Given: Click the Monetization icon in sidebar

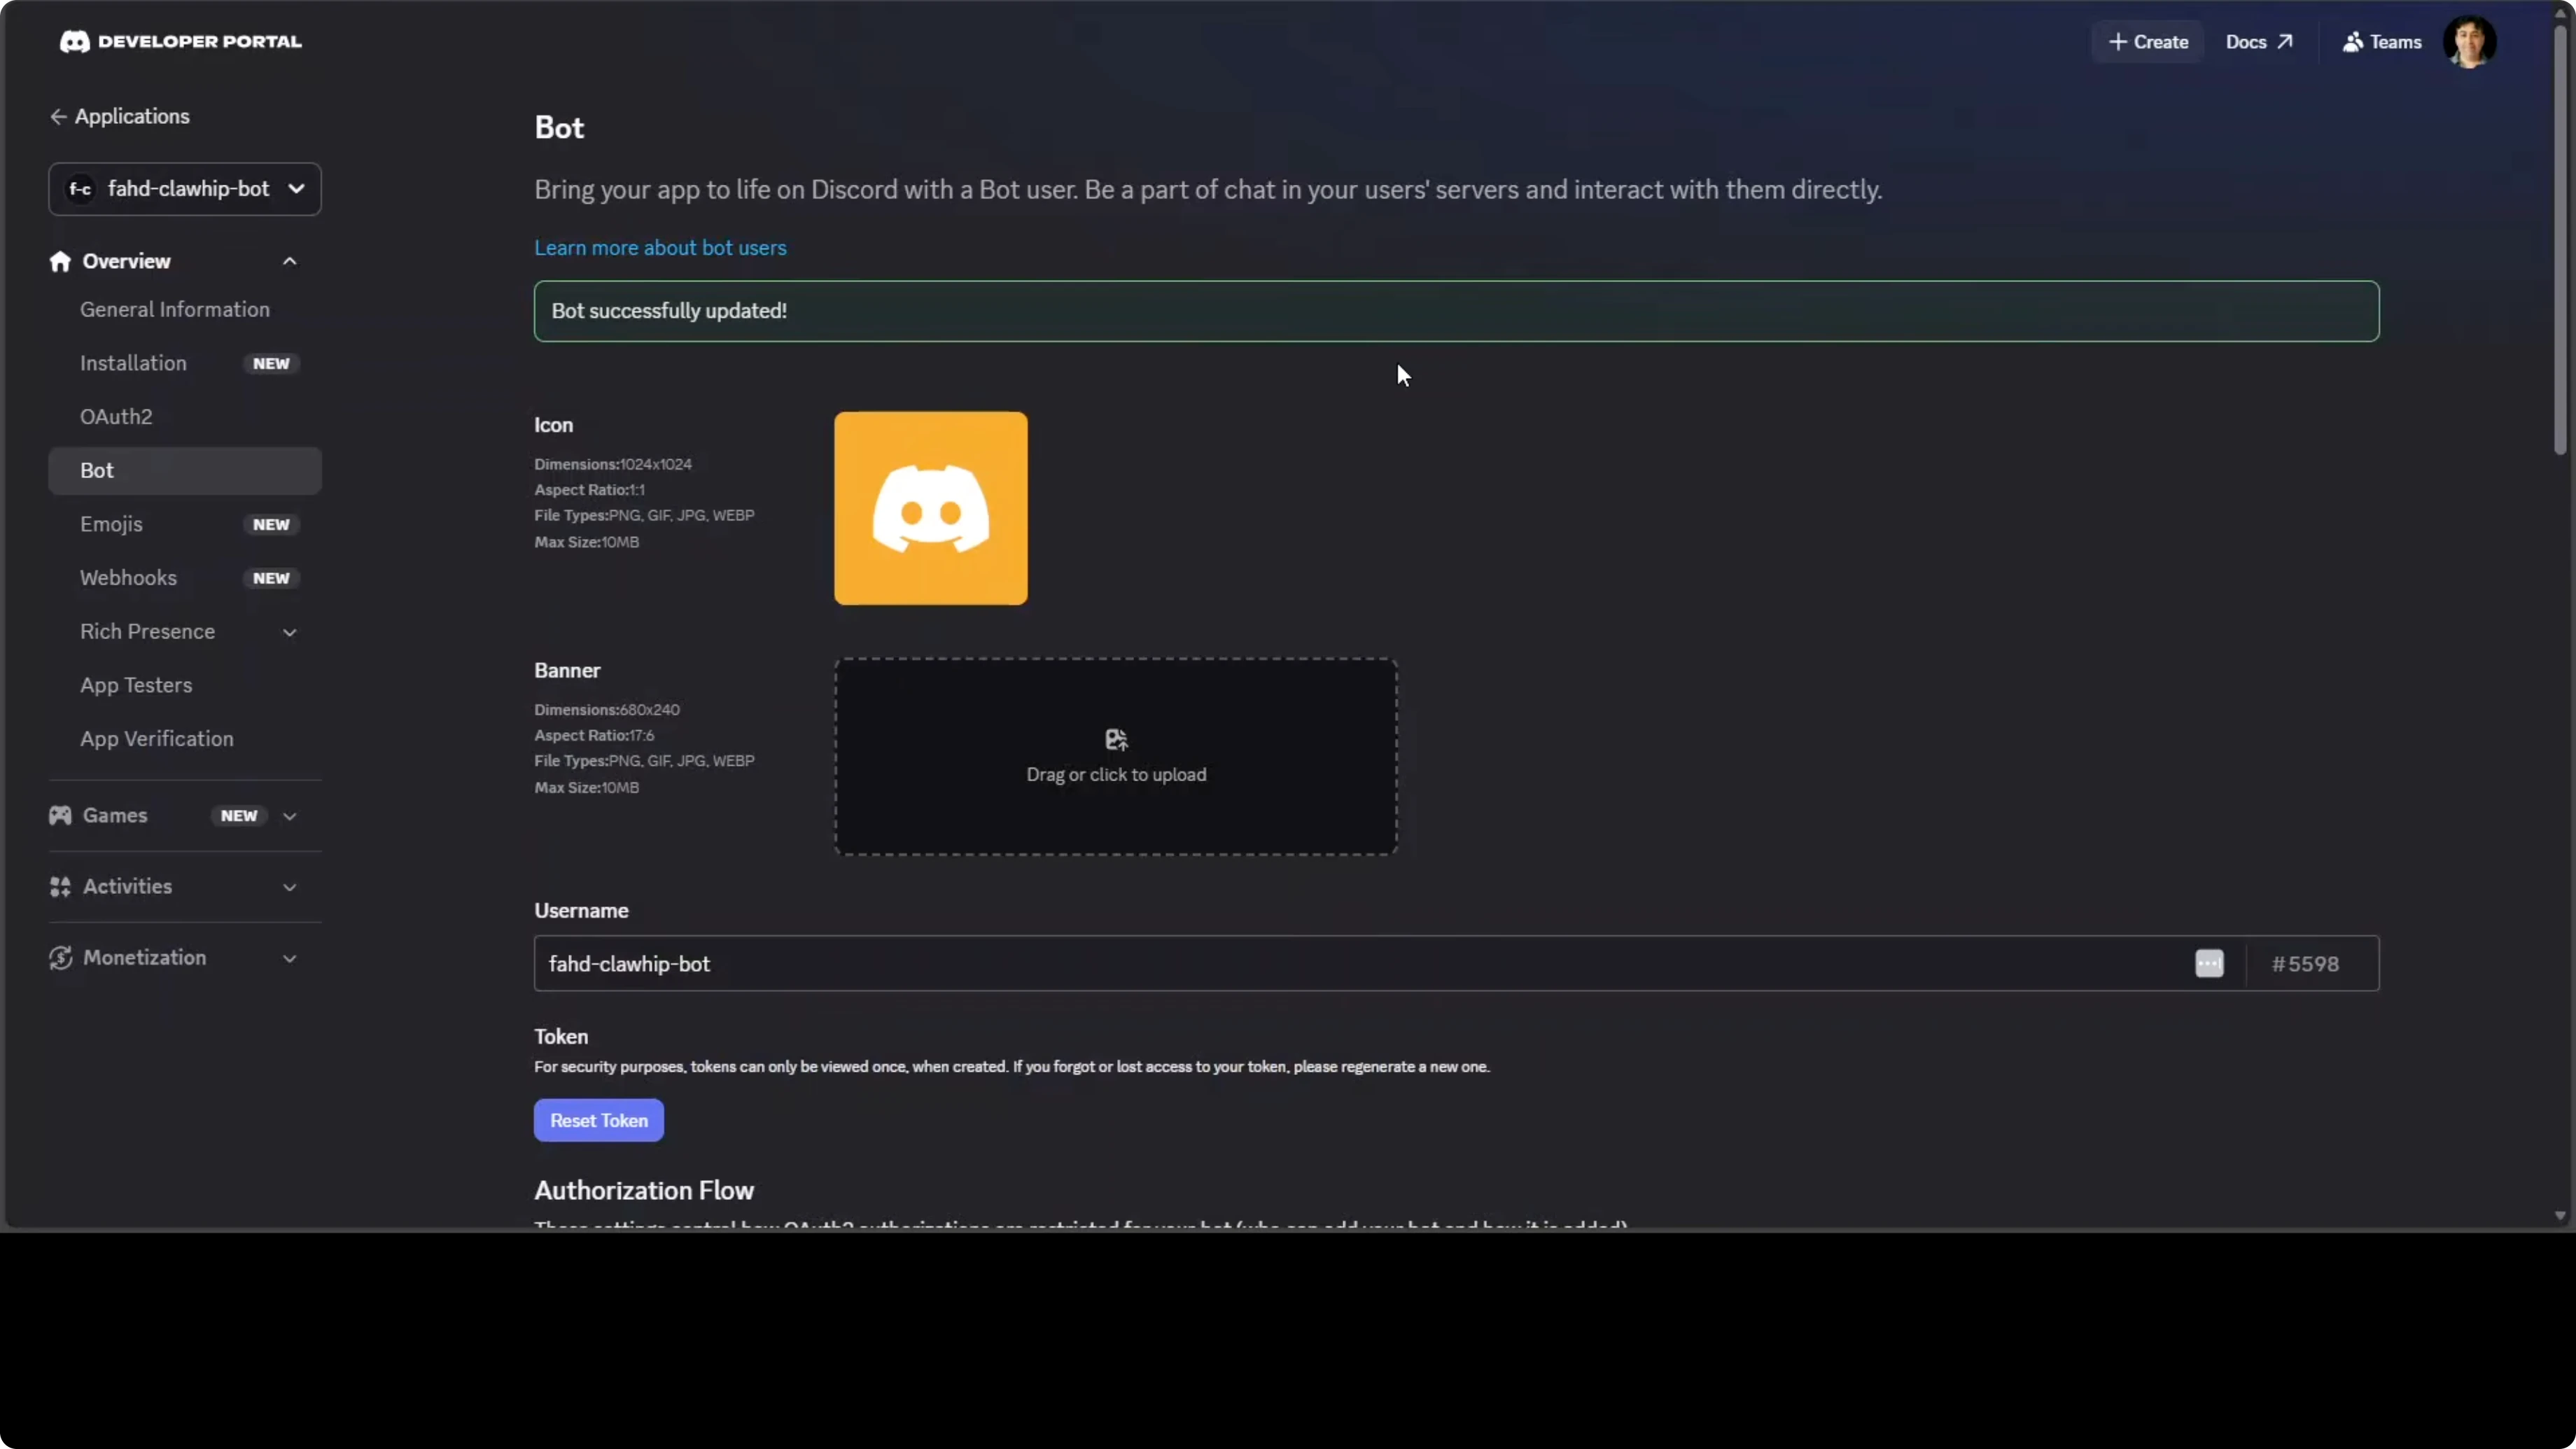Looking at the screenshot, I should tap(60, 957).
